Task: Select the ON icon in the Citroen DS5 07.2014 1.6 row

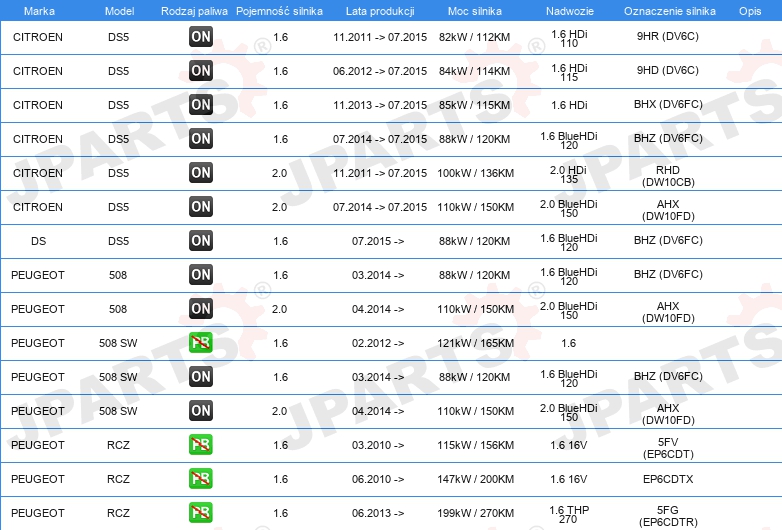Action: (201, 139)
